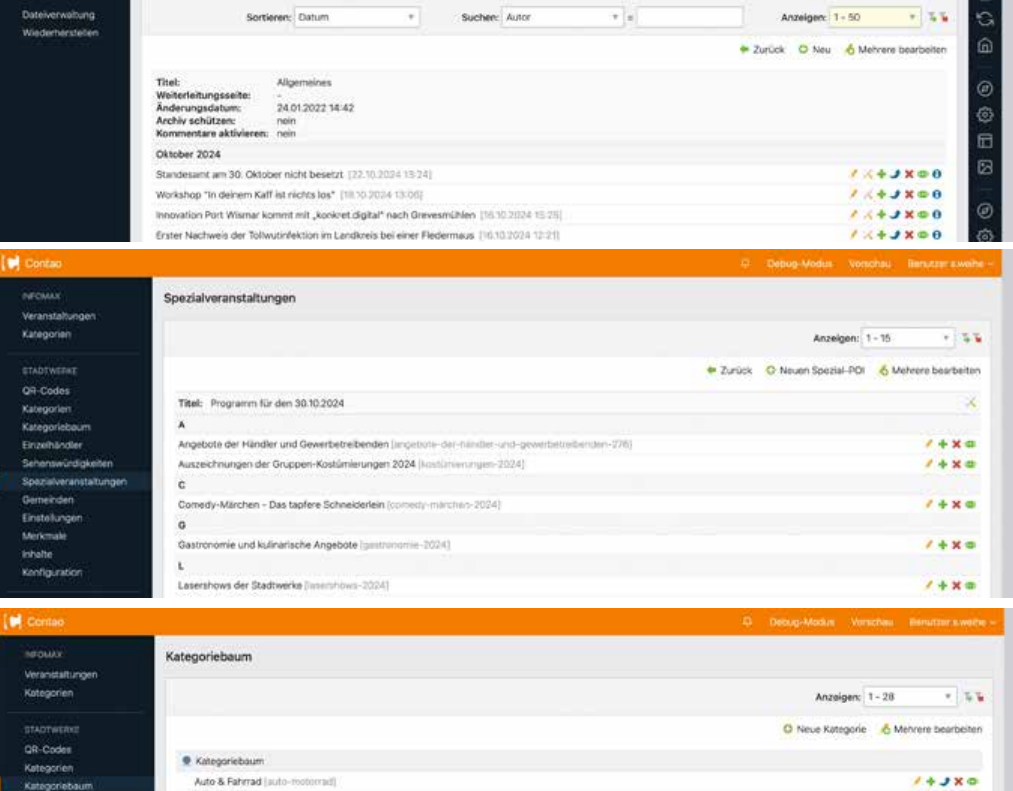Click the search text field next to Autor

pyautogui.click(x=690, y=17)
